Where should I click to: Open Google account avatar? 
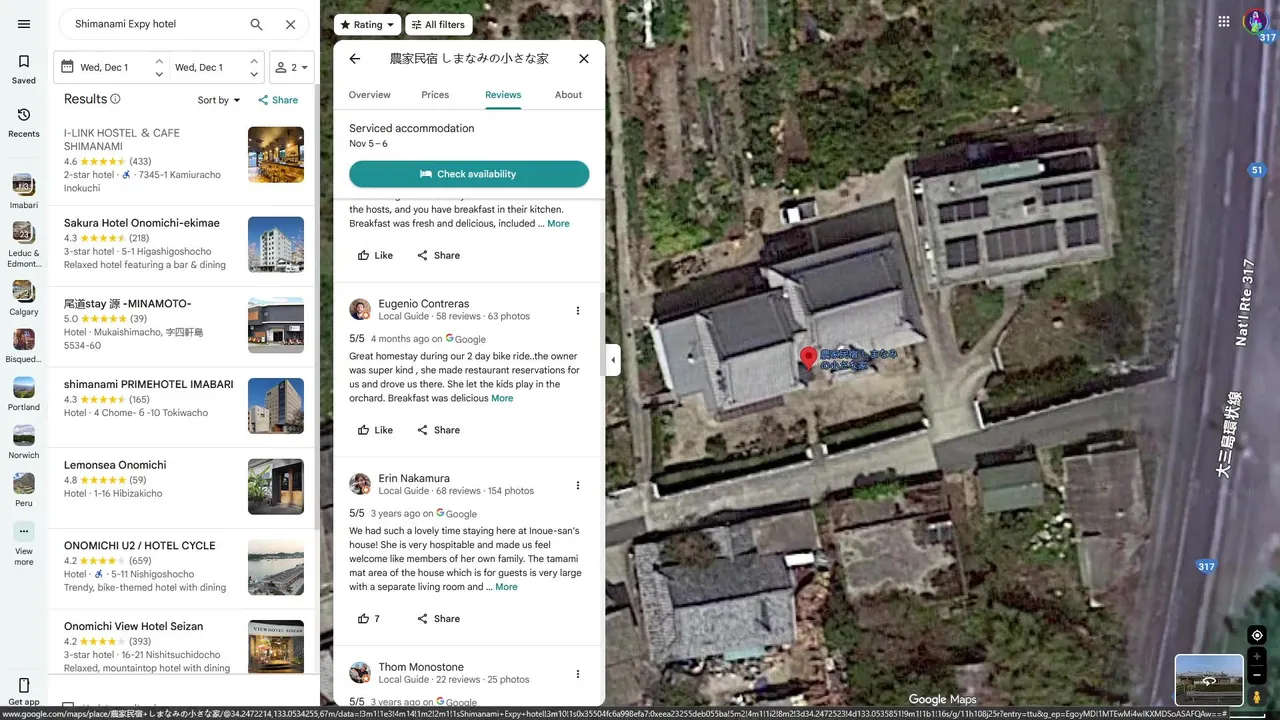[x=1256, y=21]
